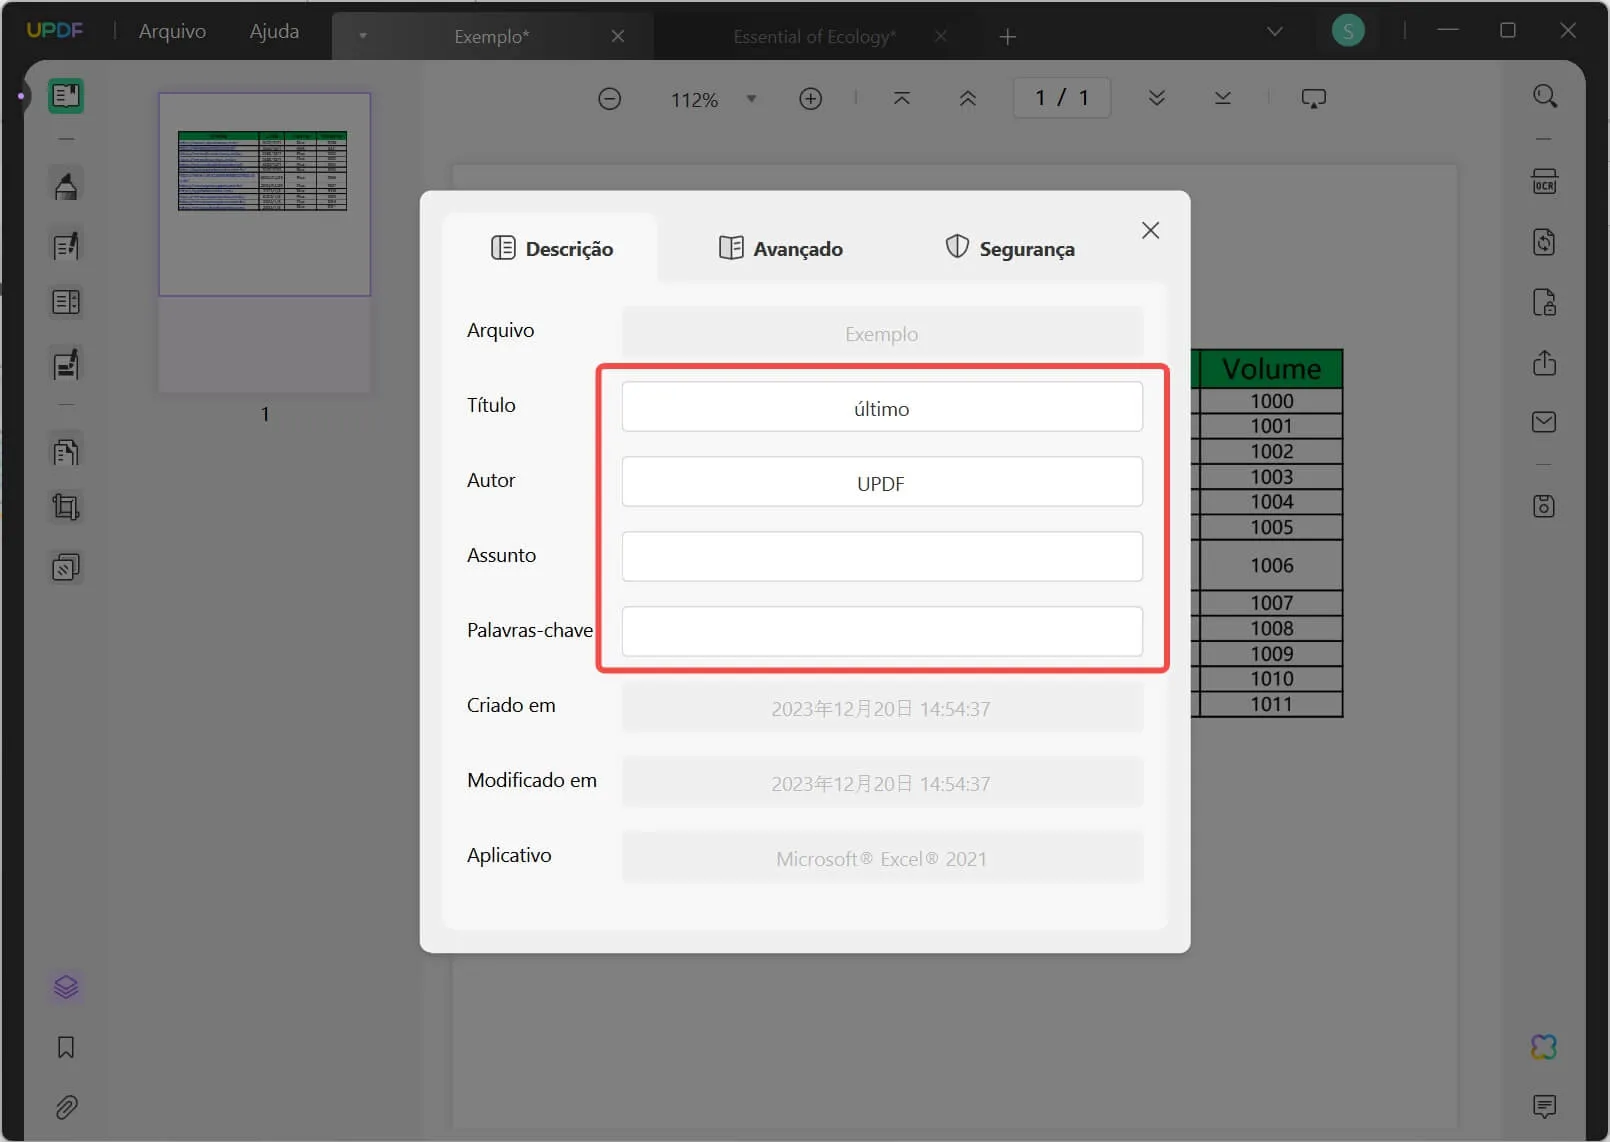Click the Share file icon
This screenshot has width=1610, height=1142.
point(1545,362)
